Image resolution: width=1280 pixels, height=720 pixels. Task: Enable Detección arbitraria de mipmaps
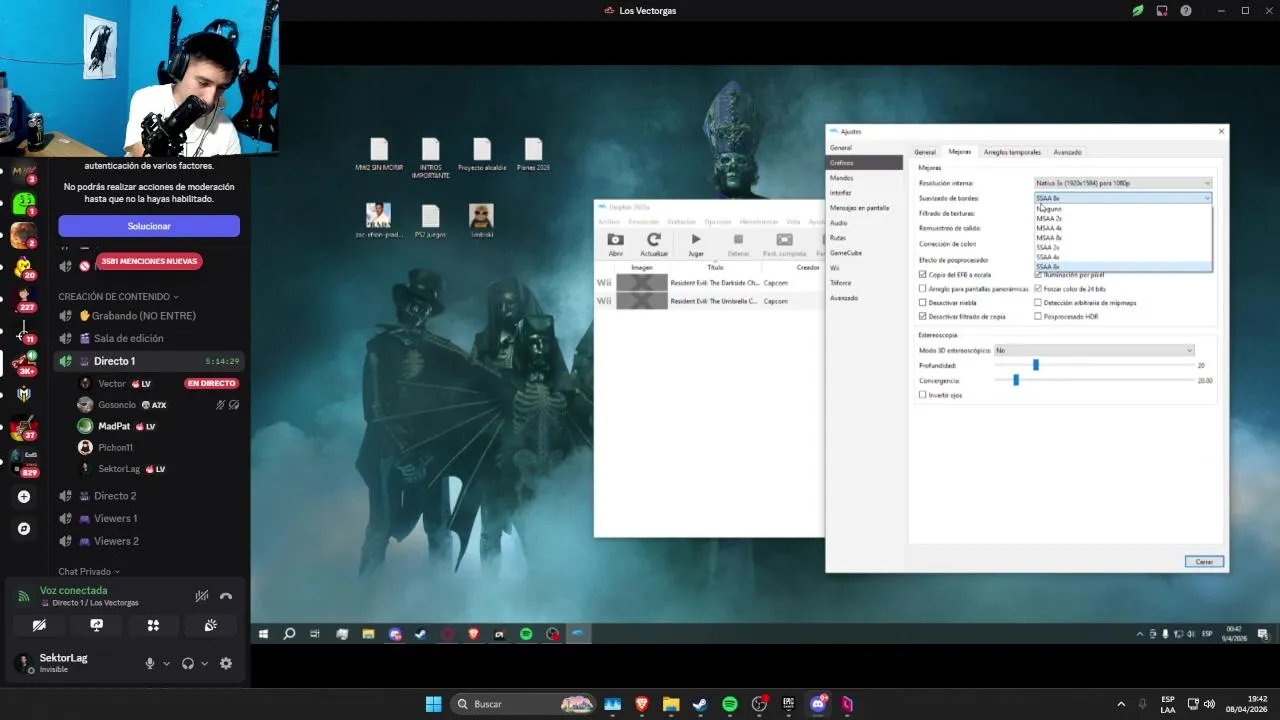1038,302
